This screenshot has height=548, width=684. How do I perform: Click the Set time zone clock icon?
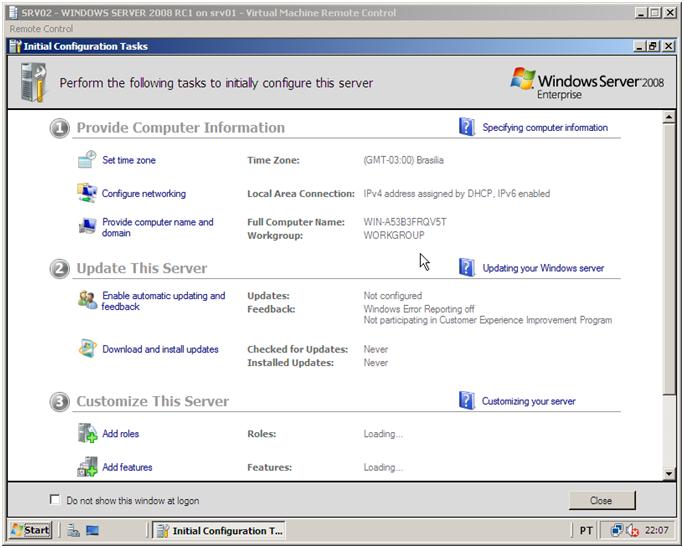pyautogui.click(x=87, y=159)
